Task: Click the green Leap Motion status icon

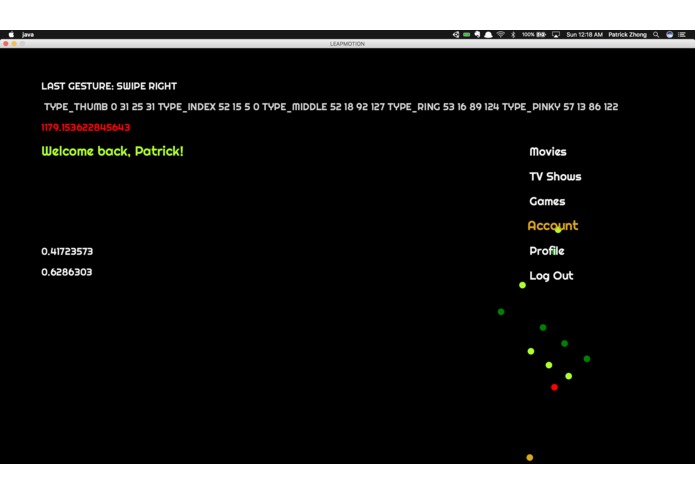Action: (x=467, y=35)
